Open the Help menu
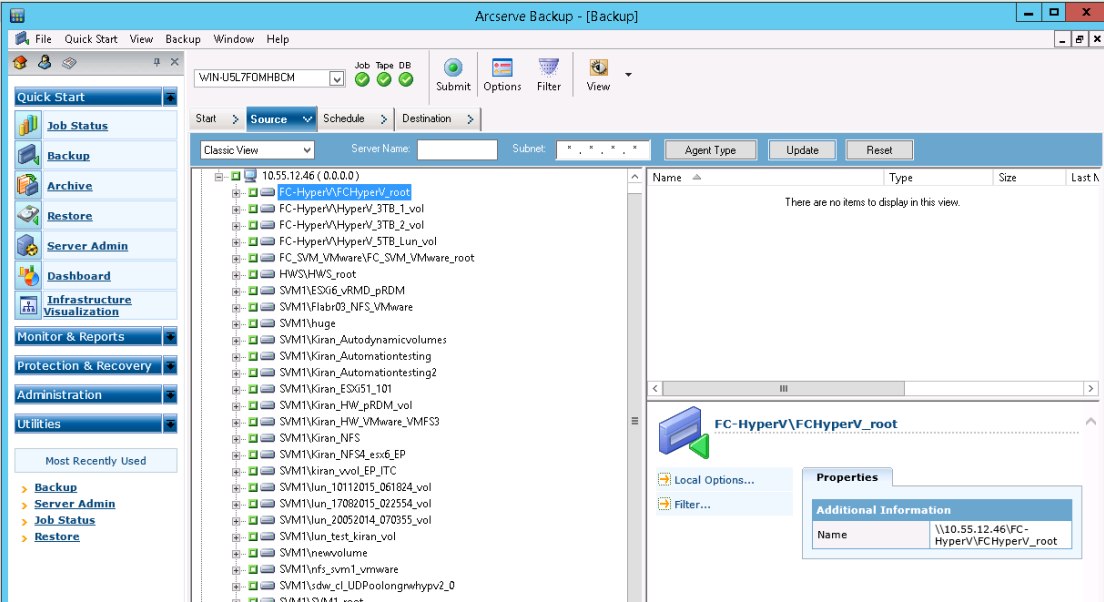Image resolution: width=1104 pixels, height=602 pixels. pyautogui.click(x=277, y=39)
